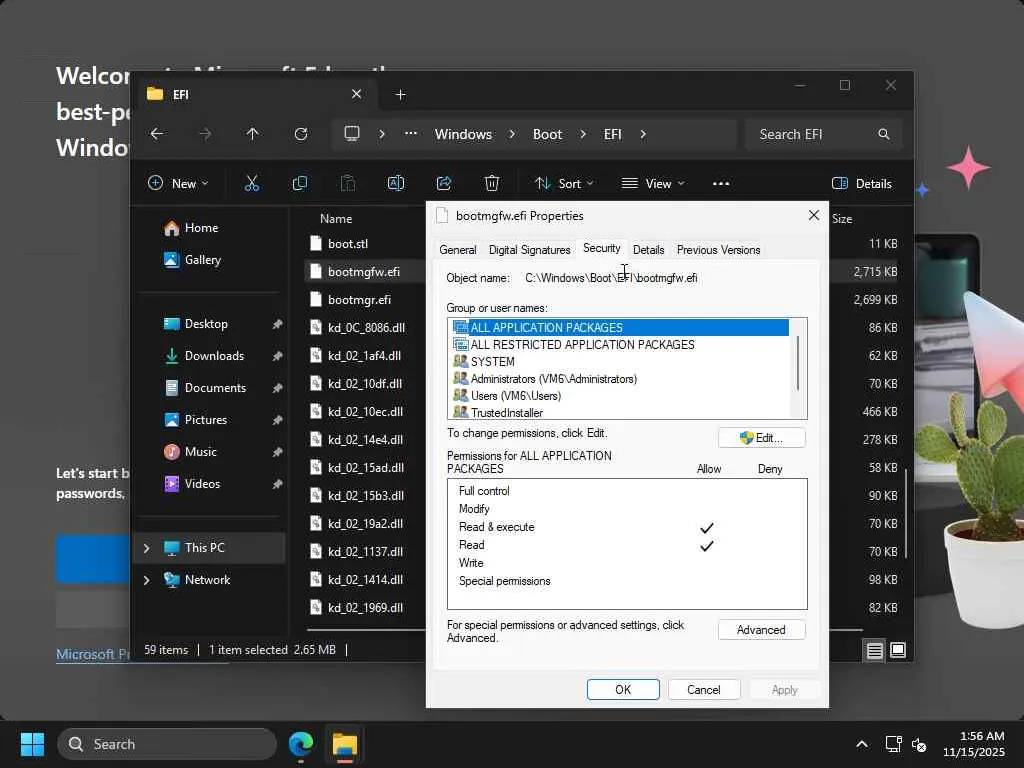Close the bootmgfw.efi Properties dialog
The width and height of the screenshot is (1024, 768).
click(814, 216)
